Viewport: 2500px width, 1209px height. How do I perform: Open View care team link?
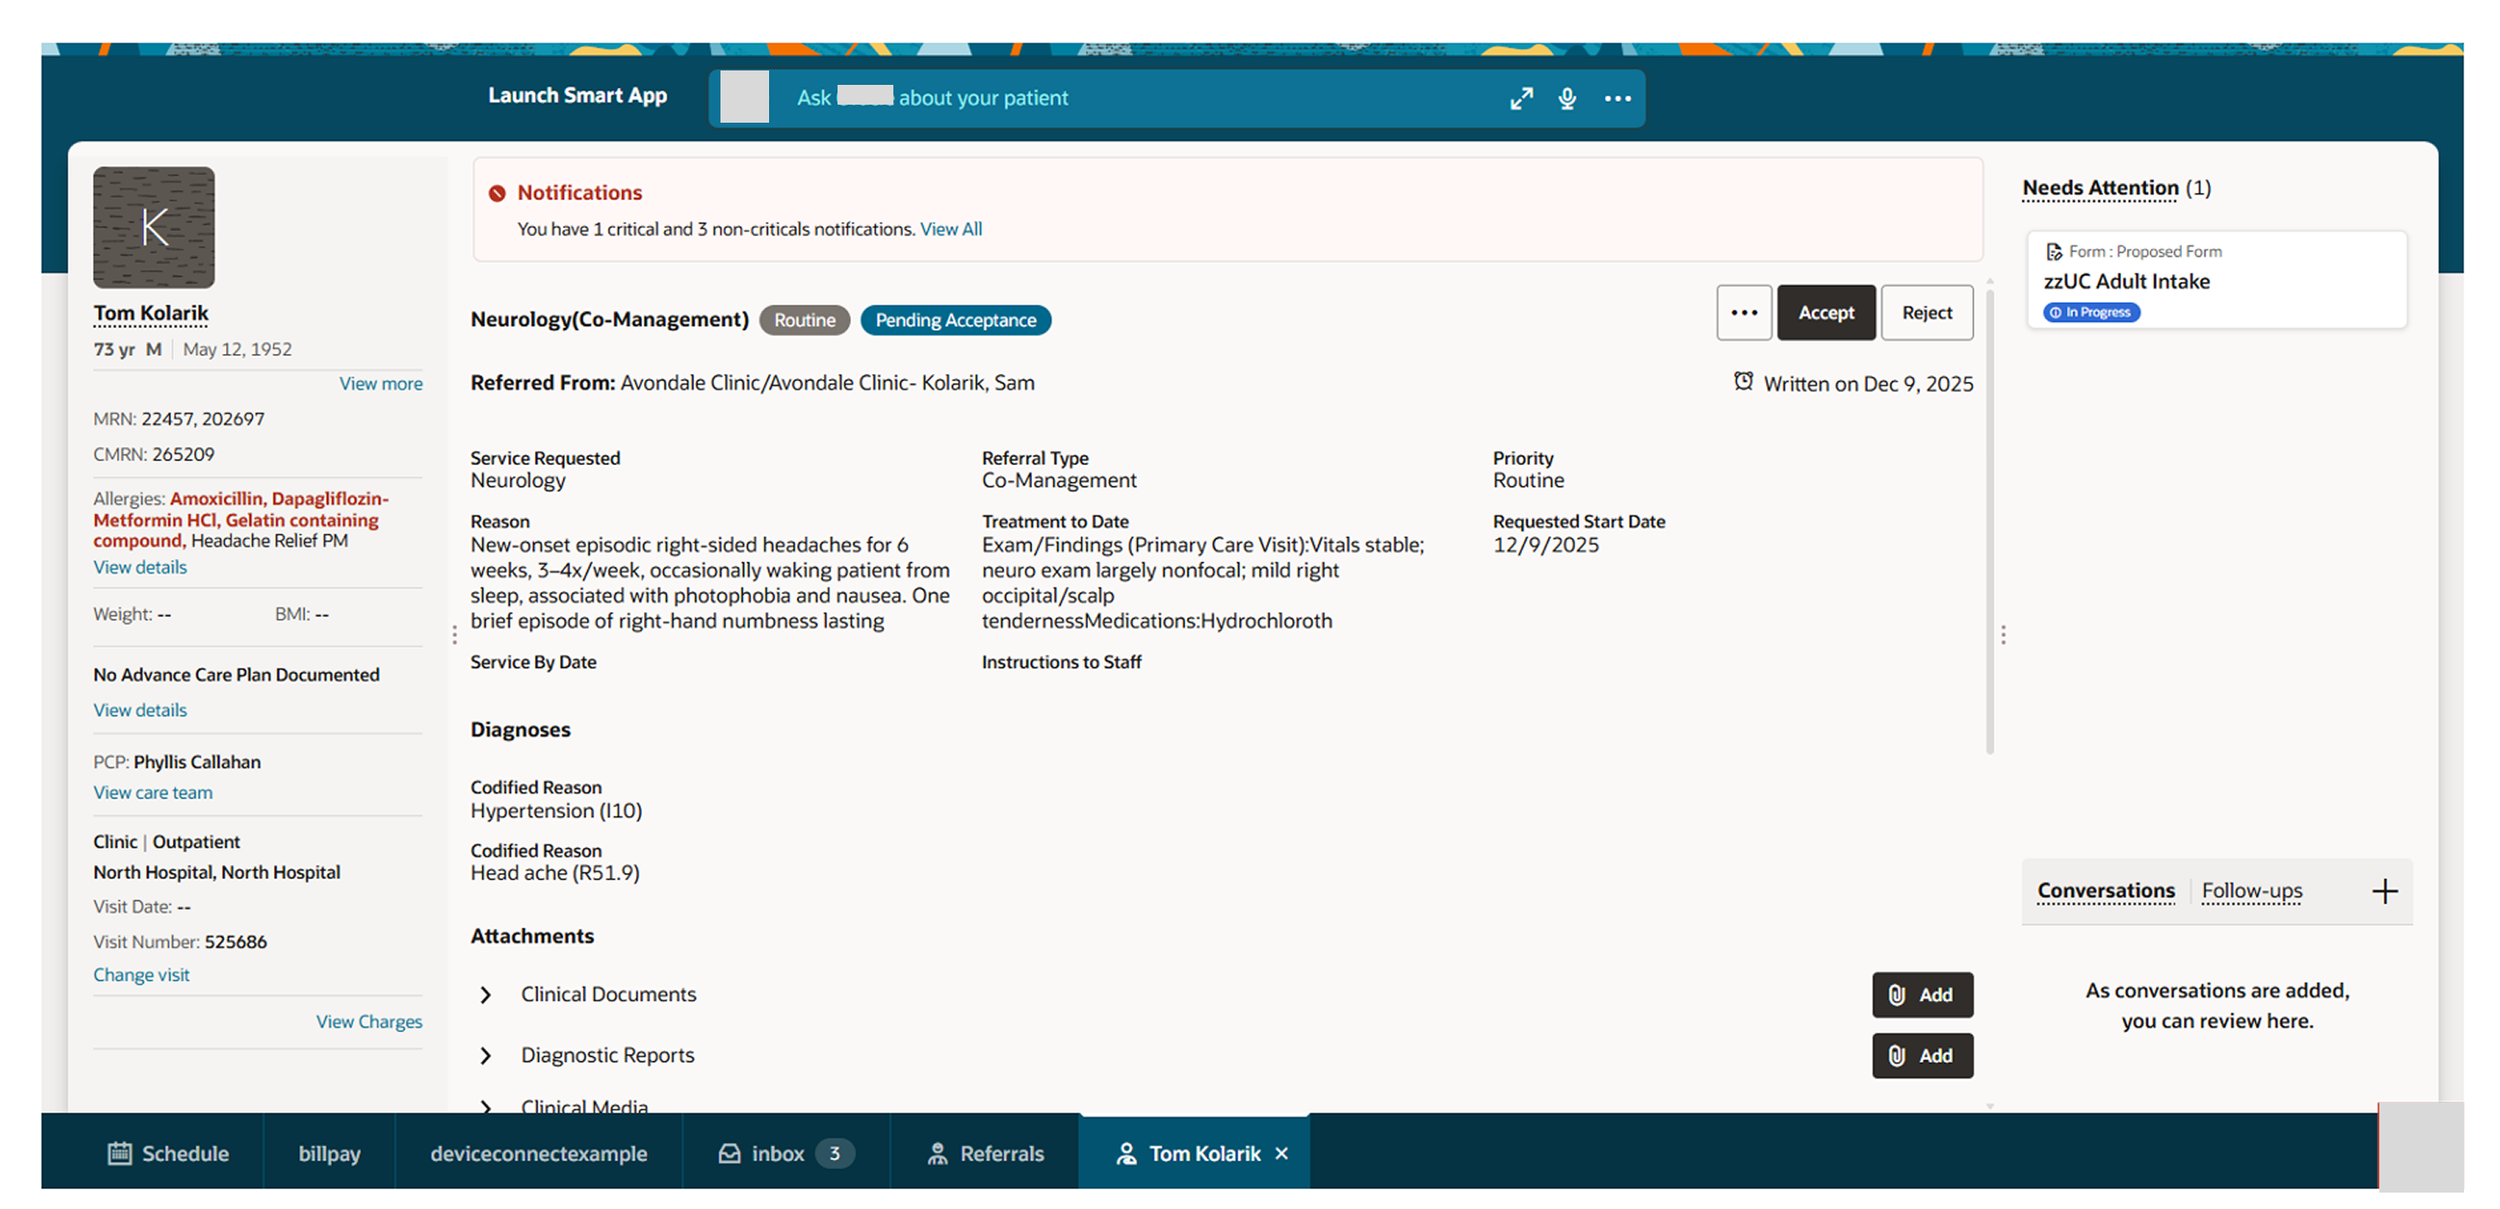[x=153, y=793]
